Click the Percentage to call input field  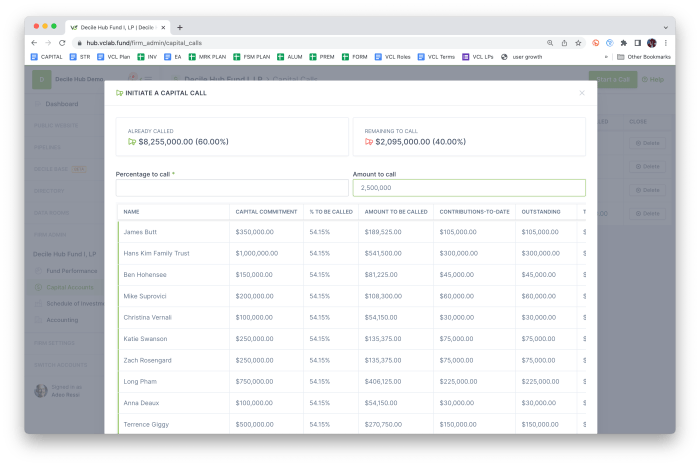[x=232, y=188]
